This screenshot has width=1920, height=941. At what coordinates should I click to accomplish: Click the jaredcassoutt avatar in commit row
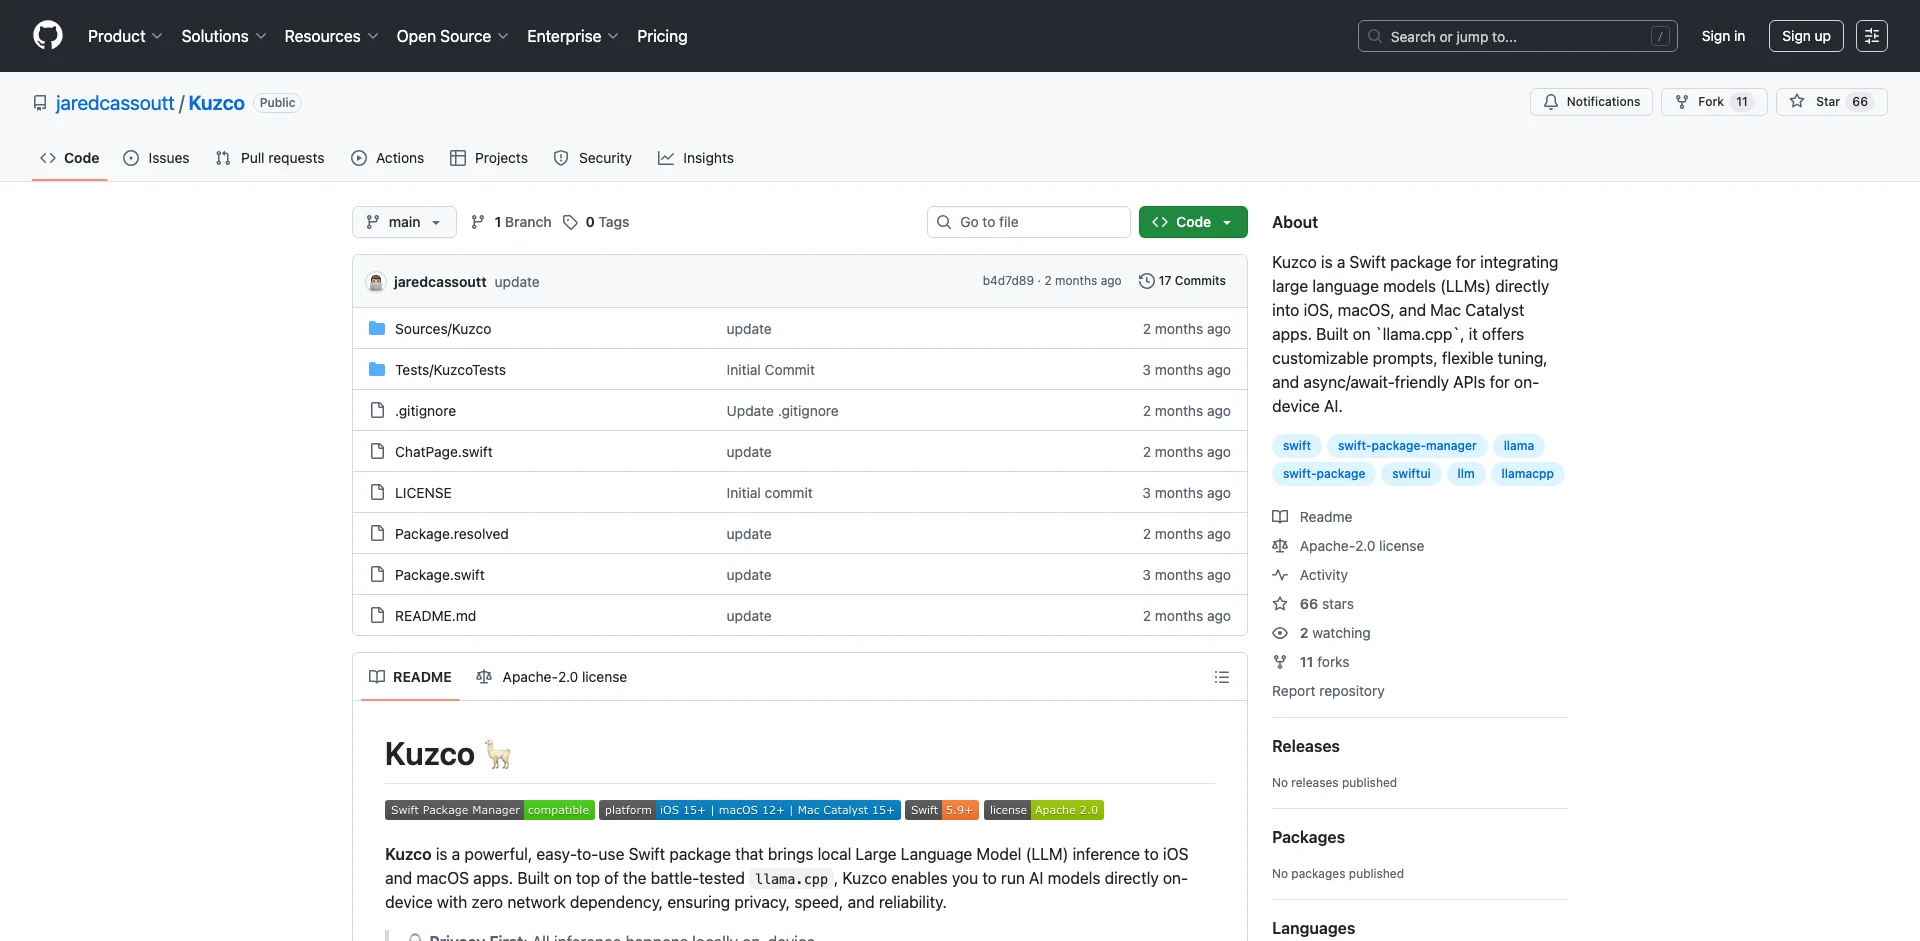[376, 282]
